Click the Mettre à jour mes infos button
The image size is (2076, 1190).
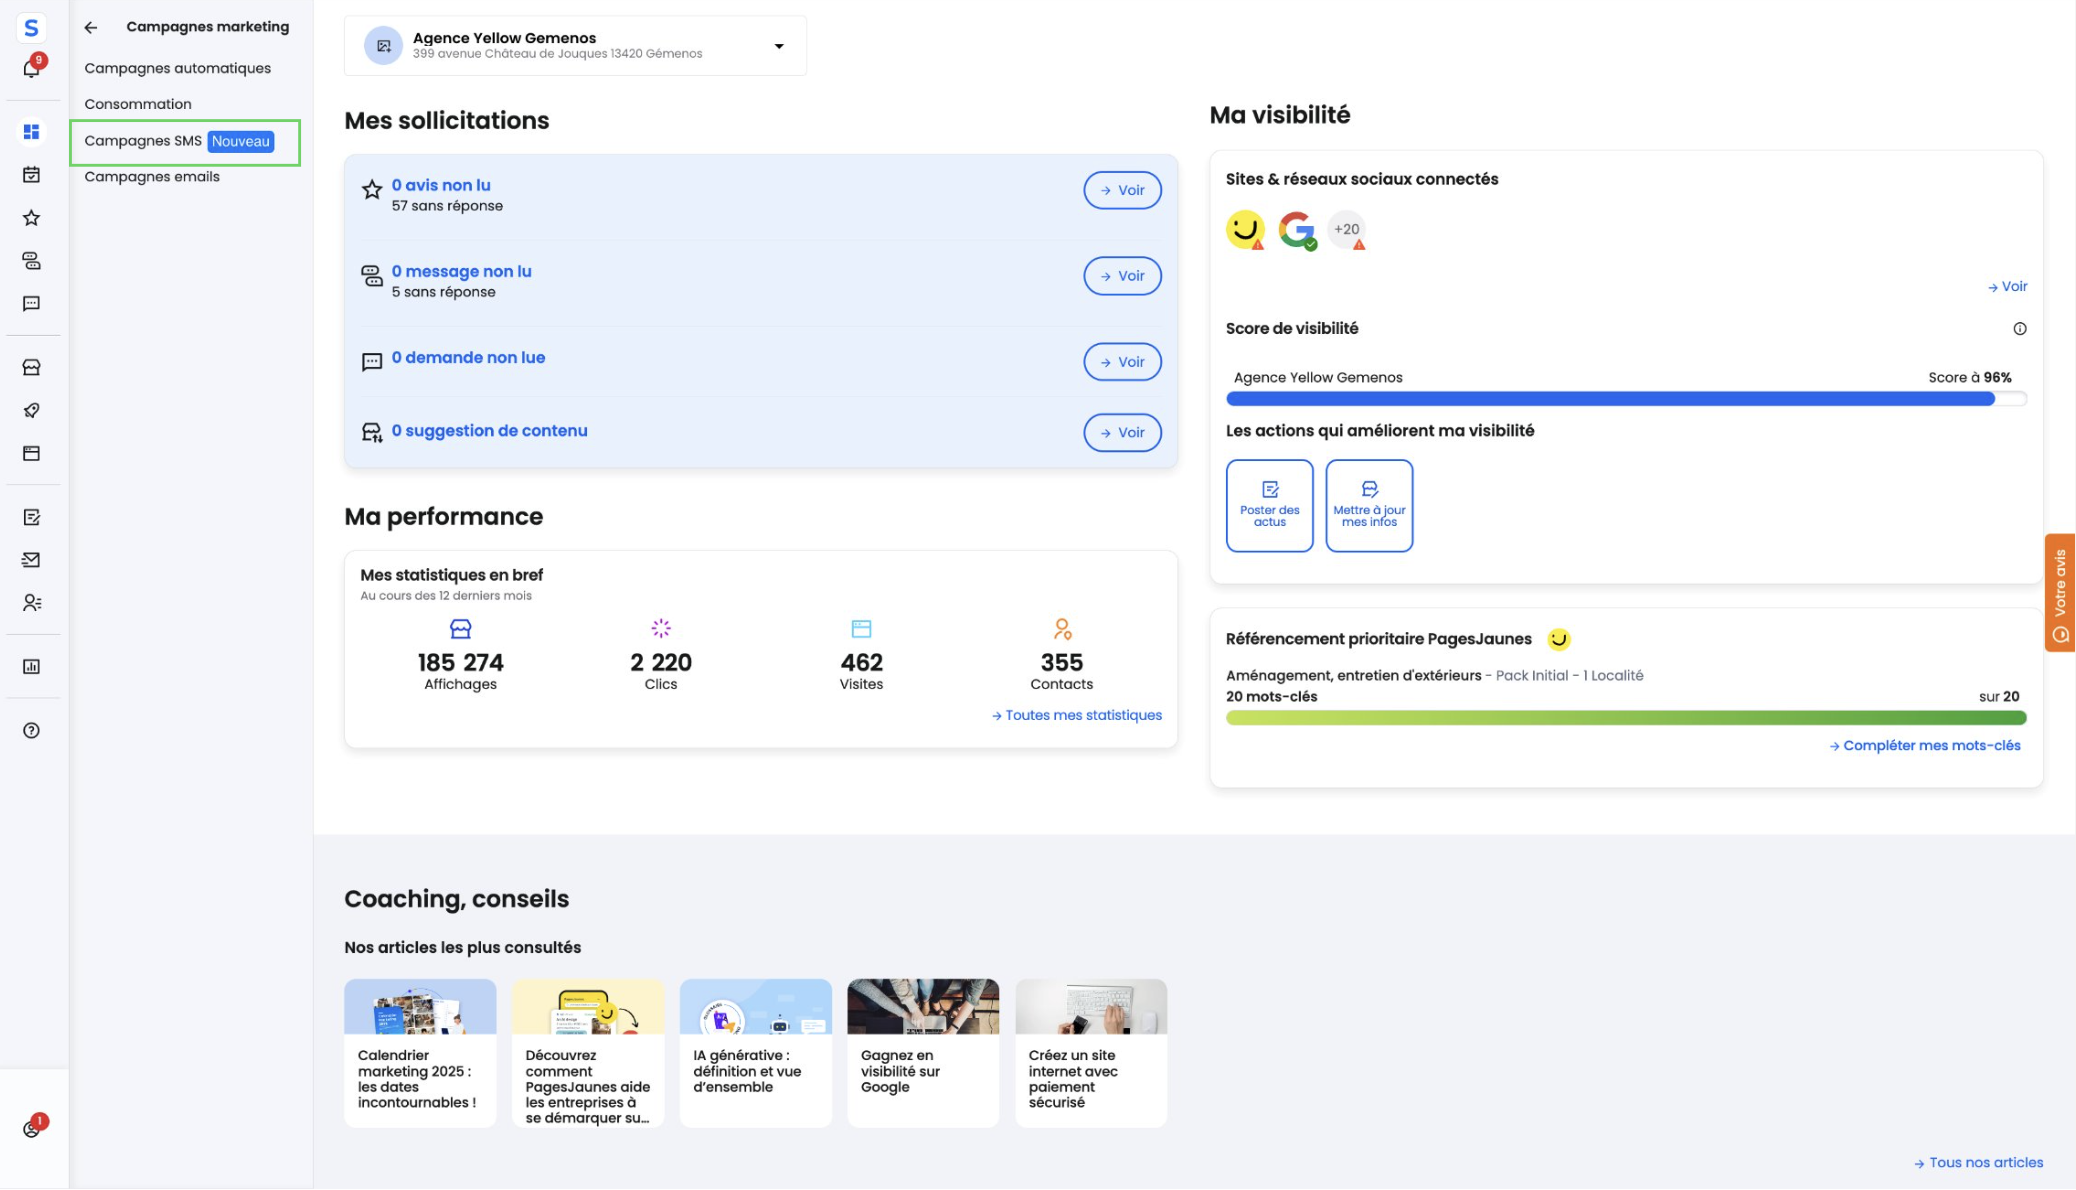pyautogui.click(x=1369, y=506)
